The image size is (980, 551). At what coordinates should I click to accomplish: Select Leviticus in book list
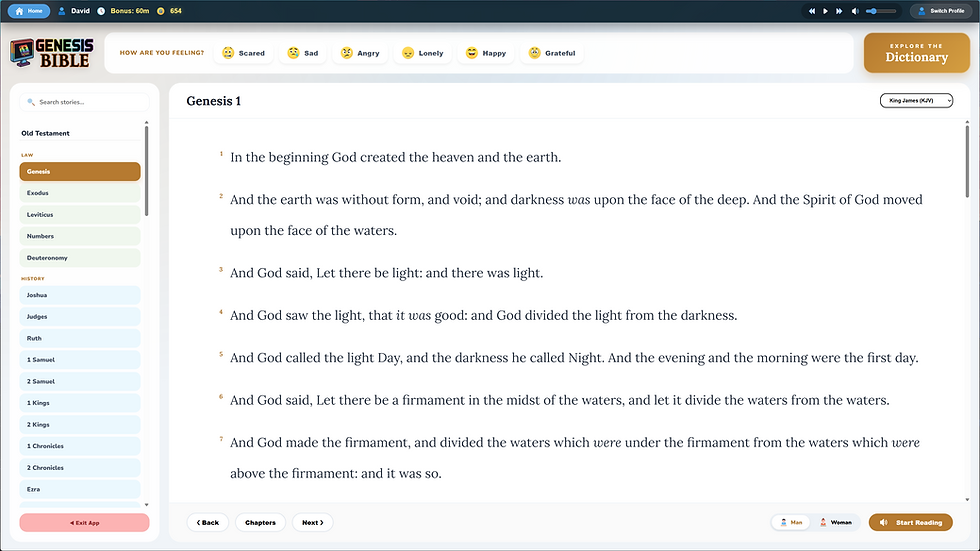coord(80,214)
